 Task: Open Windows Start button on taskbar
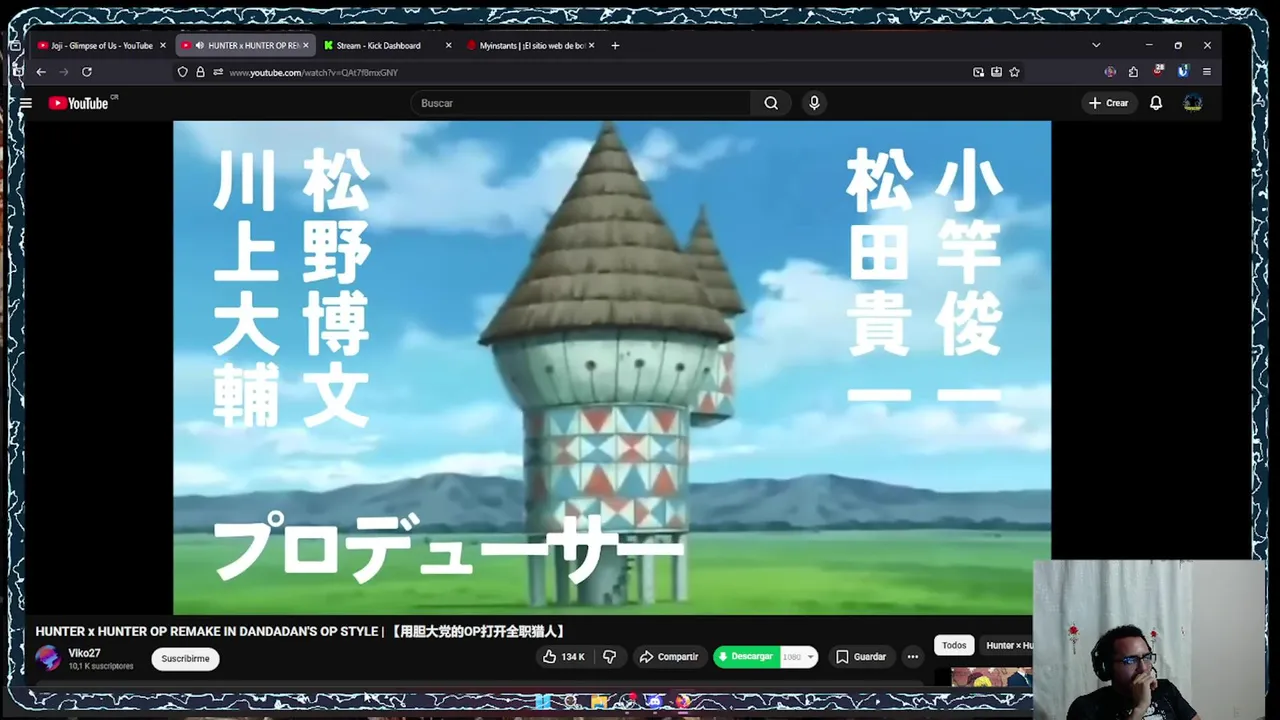click(x=543, y=702)
